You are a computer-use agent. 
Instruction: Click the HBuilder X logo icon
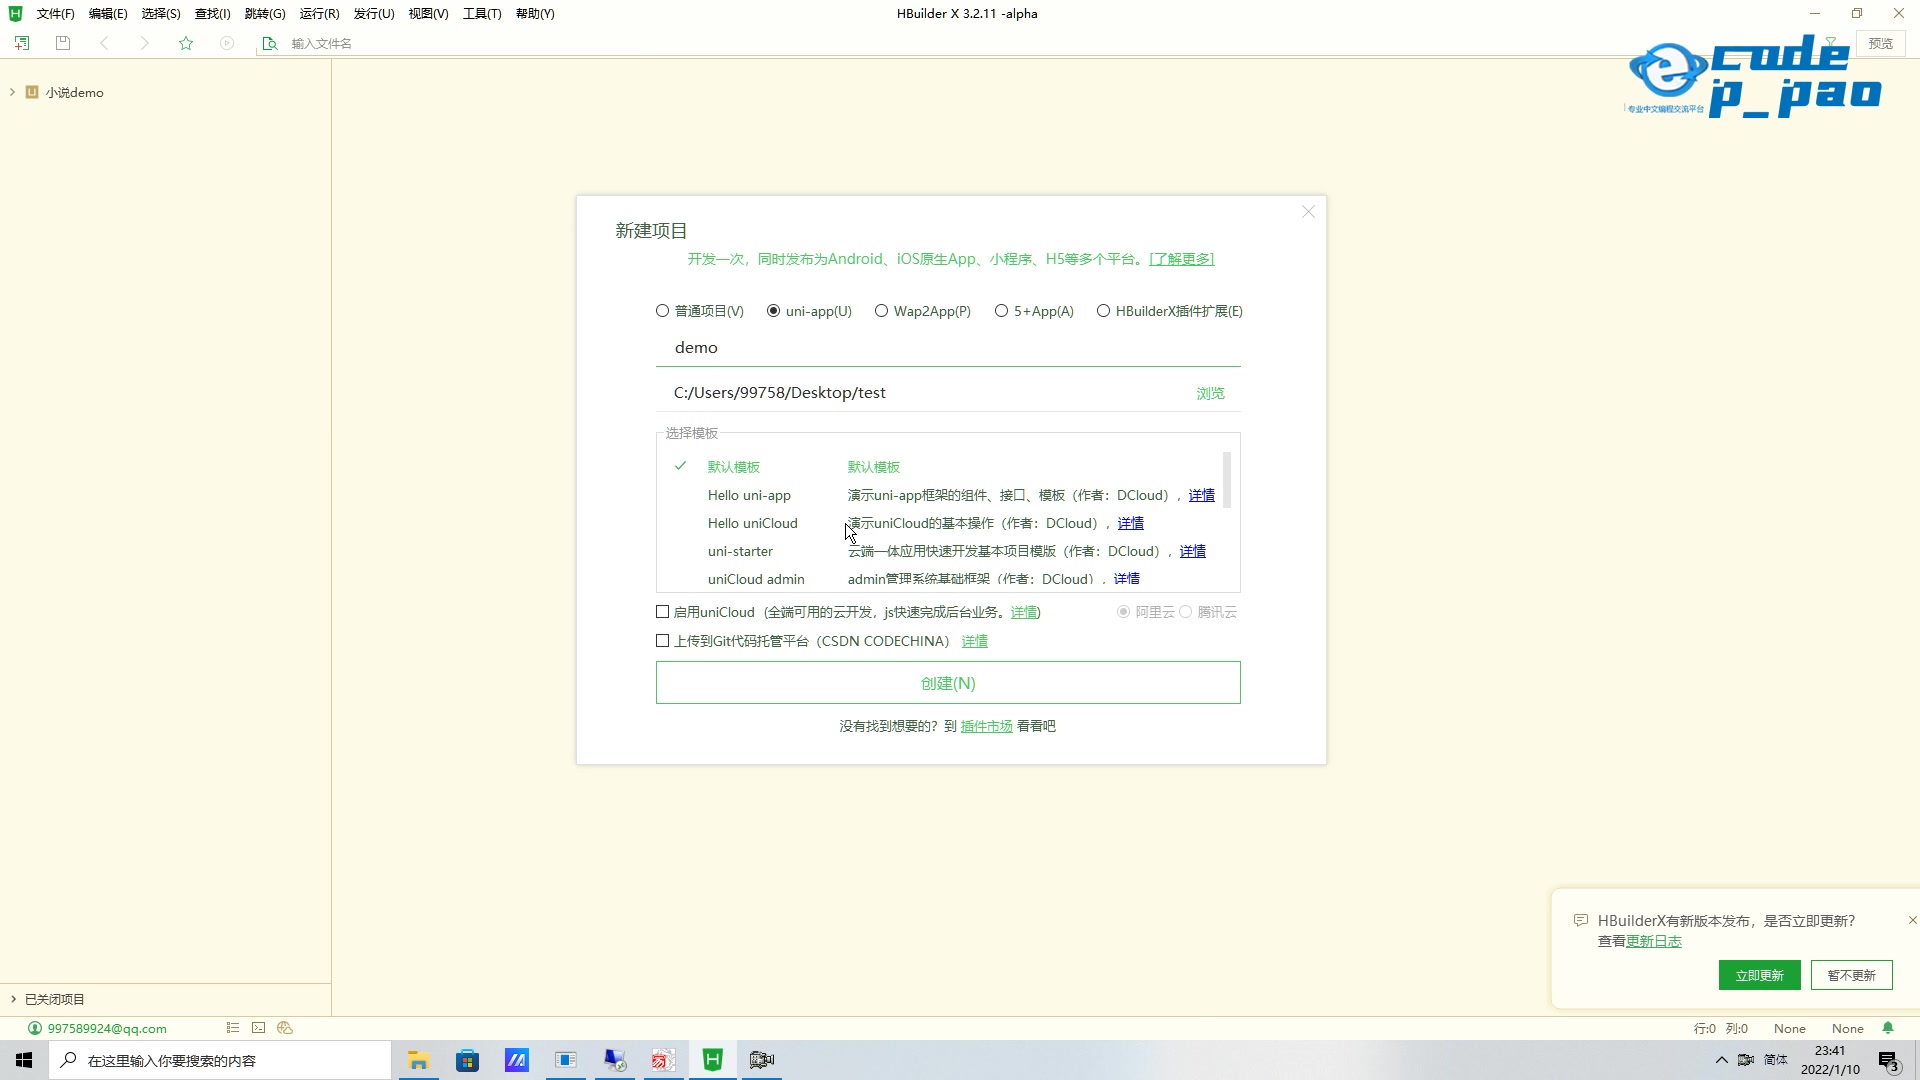(15, 13)
